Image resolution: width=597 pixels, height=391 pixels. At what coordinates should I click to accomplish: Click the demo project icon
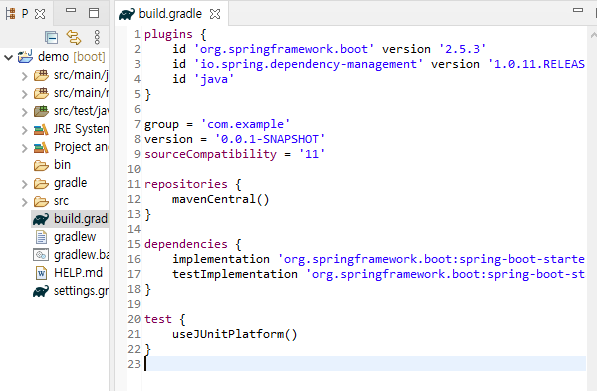[26, 56]
